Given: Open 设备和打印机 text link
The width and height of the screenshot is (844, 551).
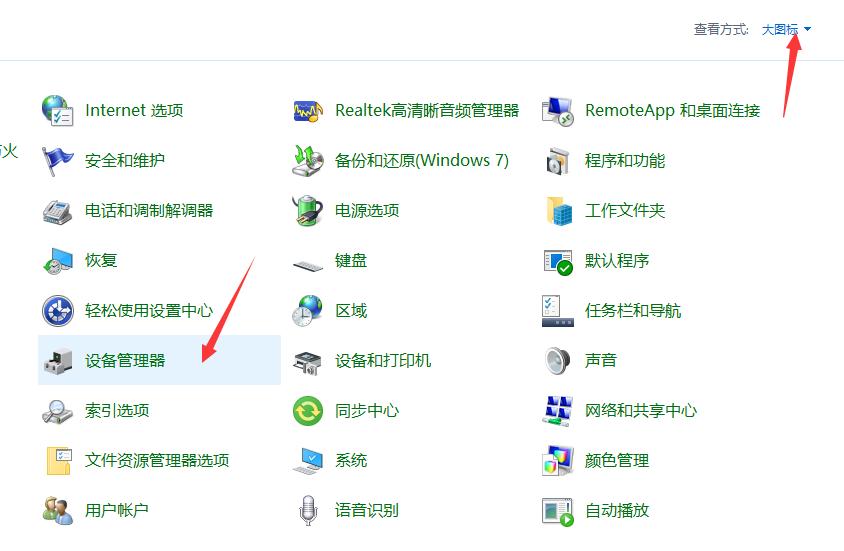Looking at the screenshot, I should 383,361.
